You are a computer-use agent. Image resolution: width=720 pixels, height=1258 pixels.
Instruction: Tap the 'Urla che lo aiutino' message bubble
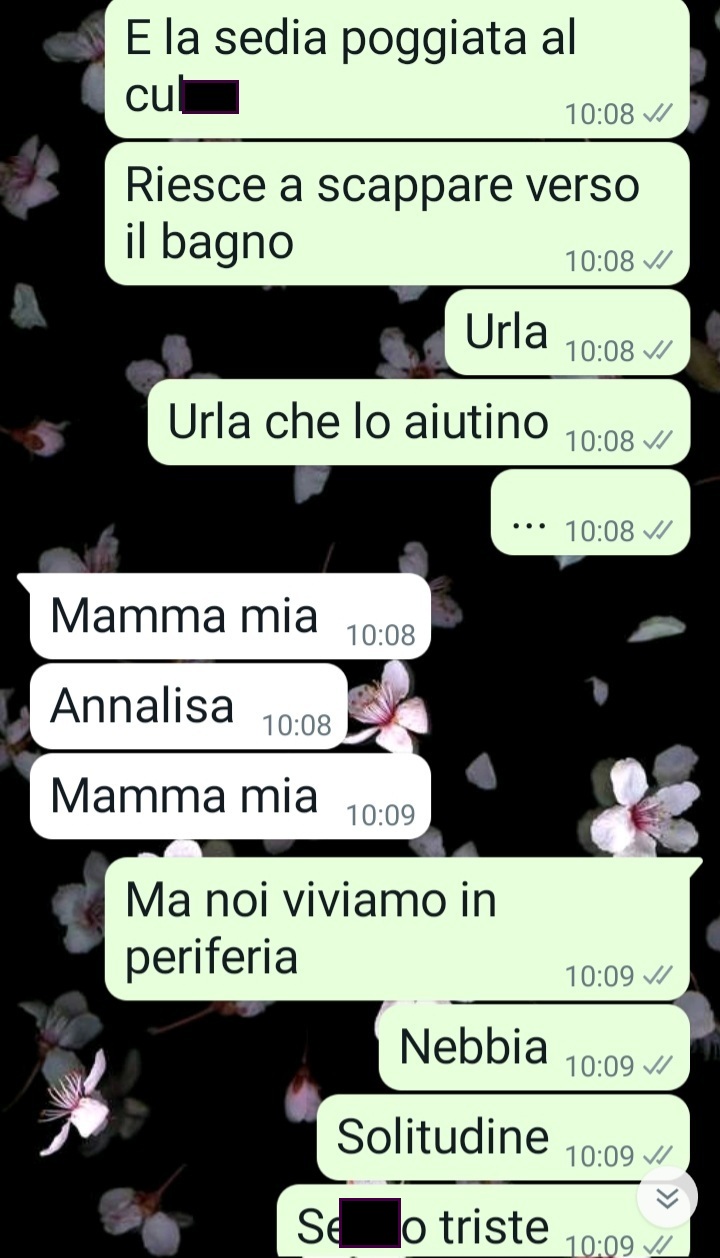419,422
